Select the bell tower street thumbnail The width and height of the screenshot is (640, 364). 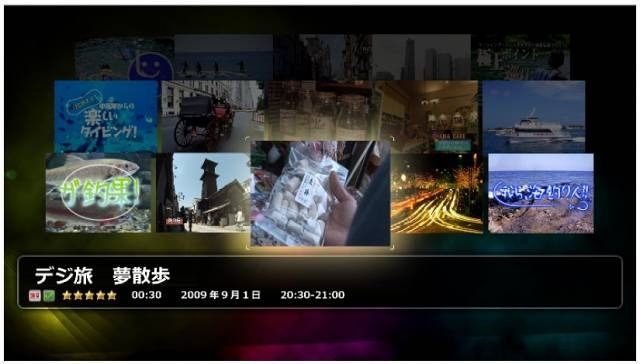tap(204, 193)
